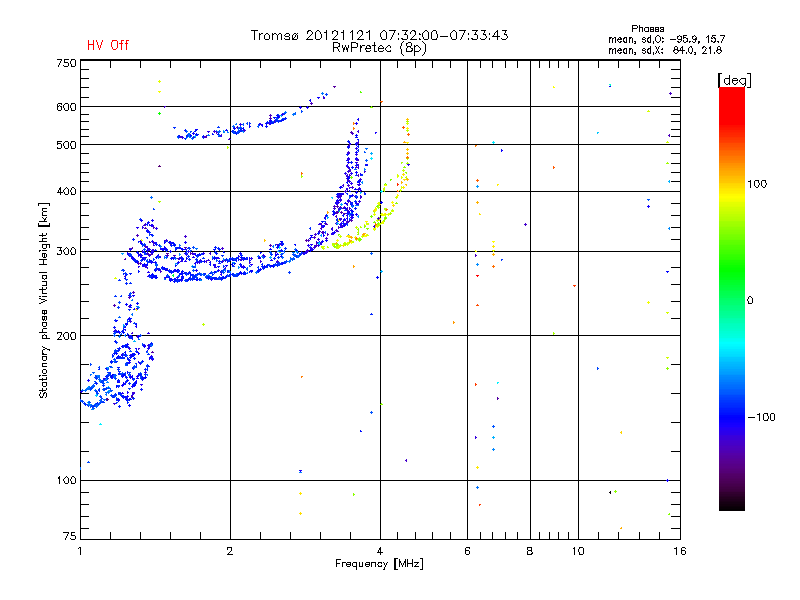The width and height of the screenshot is (800, 600).
Task: Click the '8' frequency axis tick label
Action: click(530, 551)
